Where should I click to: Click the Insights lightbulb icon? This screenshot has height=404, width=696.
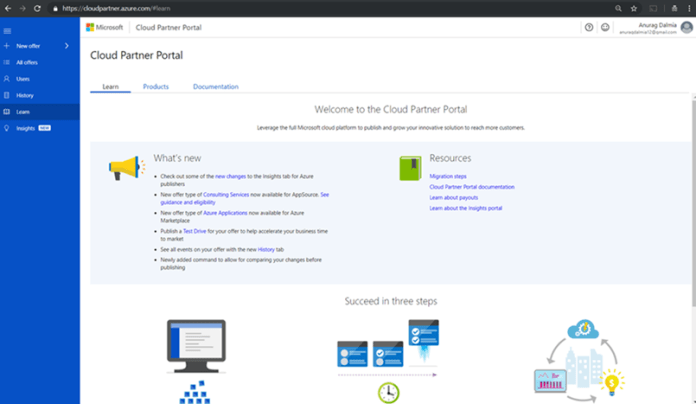pyautogui.click(x=7, y=128)
